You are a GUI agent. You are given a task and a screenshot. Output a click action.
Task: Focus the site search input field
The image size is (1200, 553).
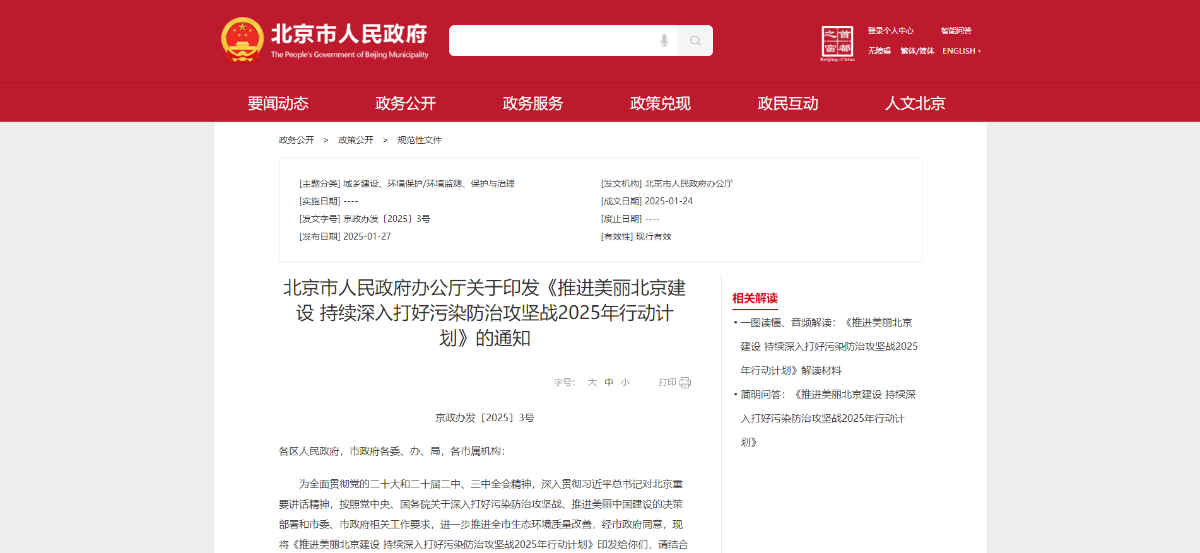coord(550,41)
